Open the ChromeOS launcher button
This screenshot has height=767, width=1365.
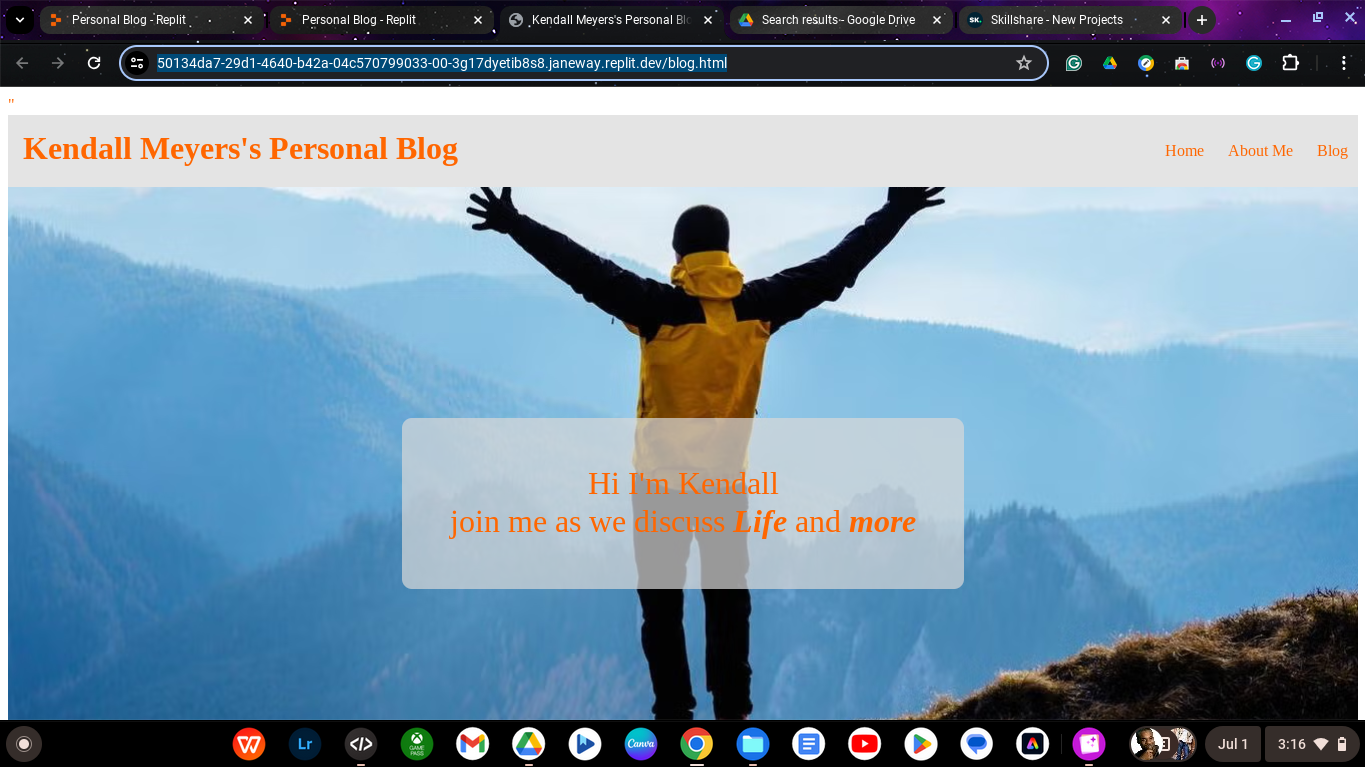[x=24, y=744]
